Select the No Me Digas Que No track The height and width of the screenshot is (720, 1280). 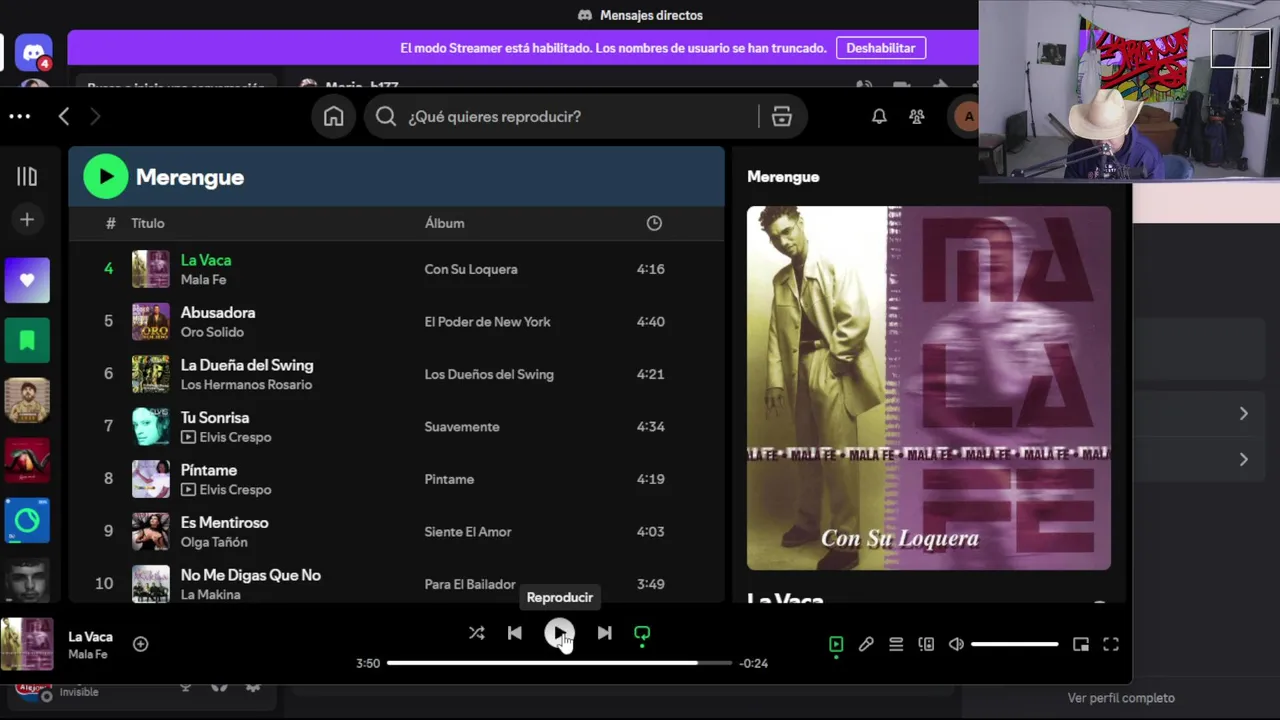[x=251, y=575]
